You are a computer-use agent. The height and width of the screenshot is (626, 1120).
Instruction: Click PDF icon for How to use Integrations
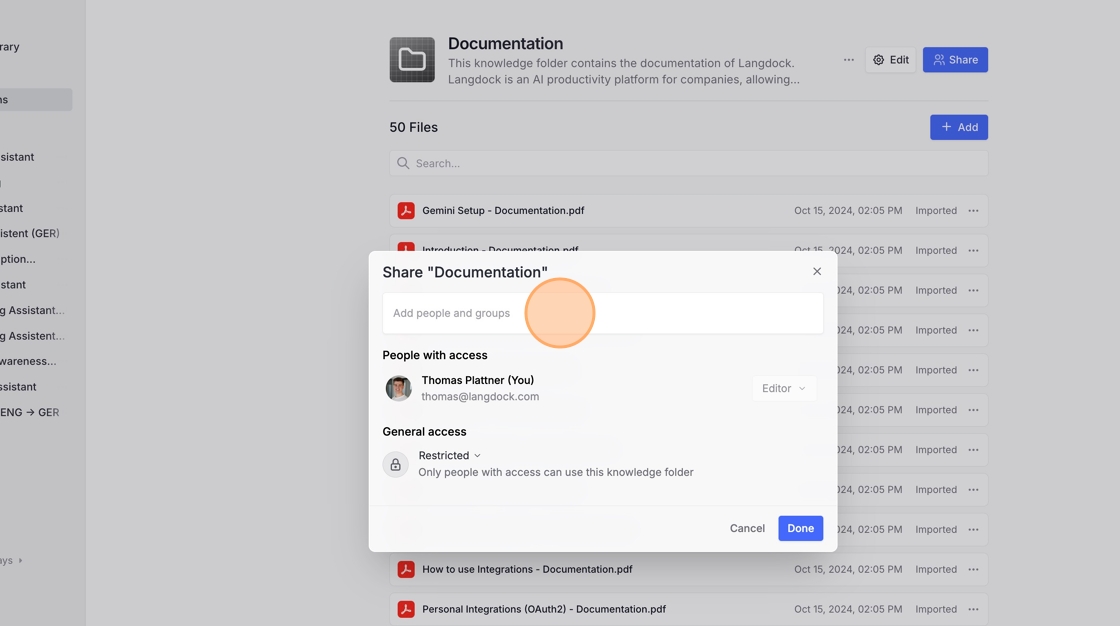tap(406, 569)
